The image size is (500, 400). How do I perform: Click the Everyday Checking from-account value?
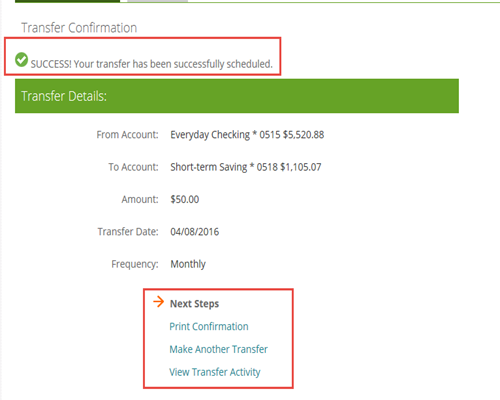click(247, 135)
